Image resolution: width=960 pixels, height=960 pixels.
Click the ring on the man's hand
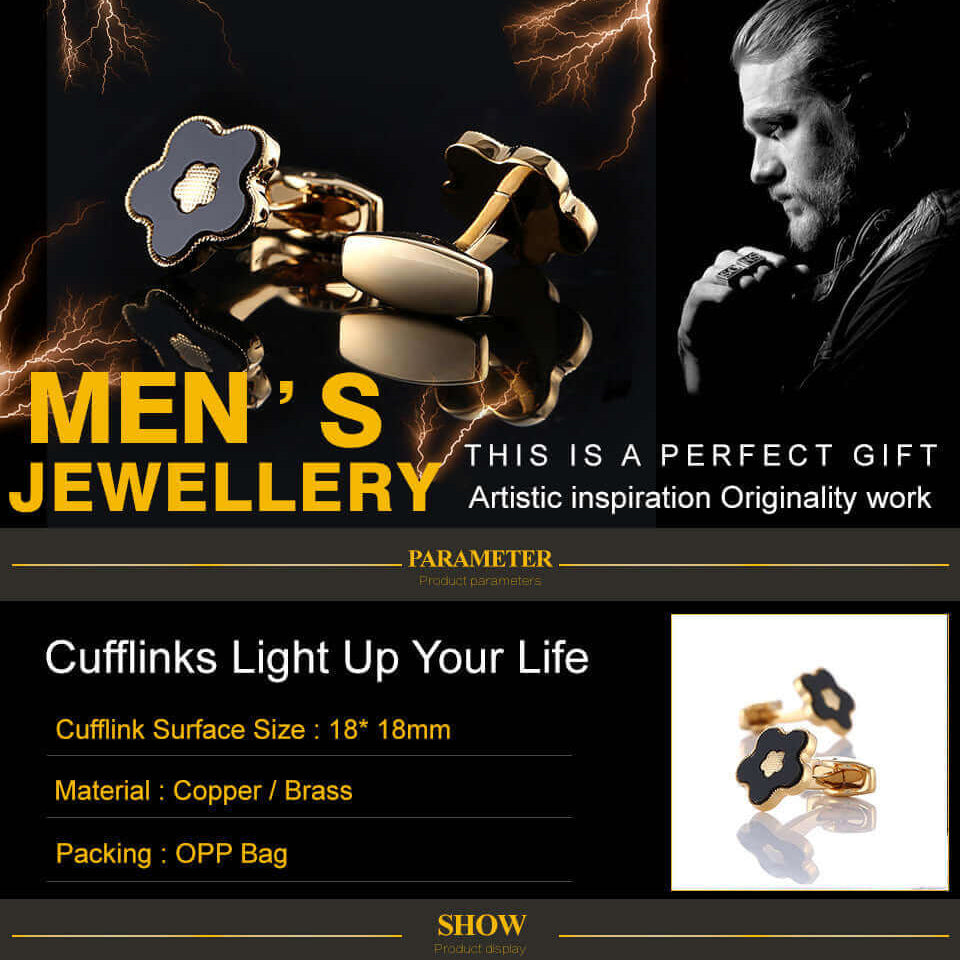[742, 264]
